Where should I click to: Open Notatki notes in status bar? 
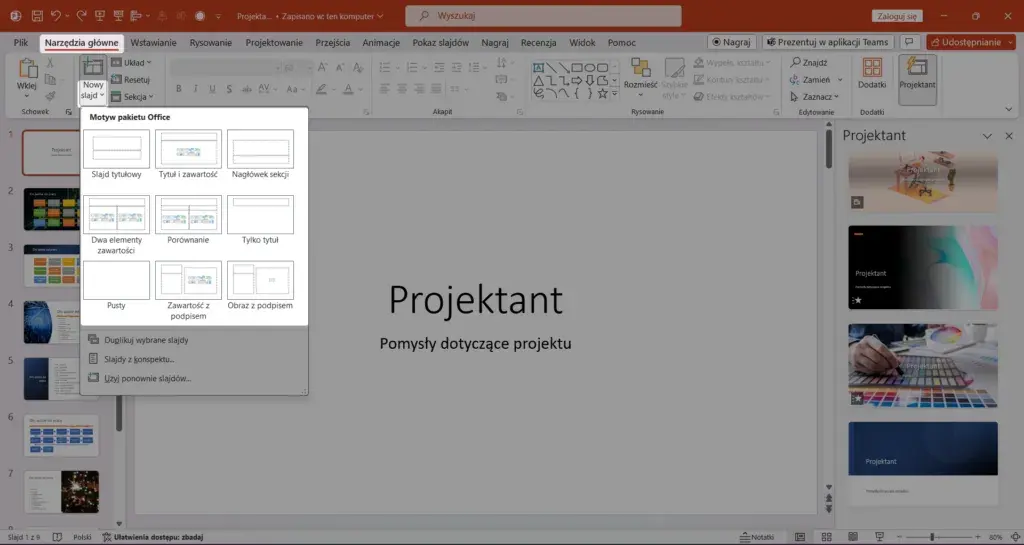(756, 537)
